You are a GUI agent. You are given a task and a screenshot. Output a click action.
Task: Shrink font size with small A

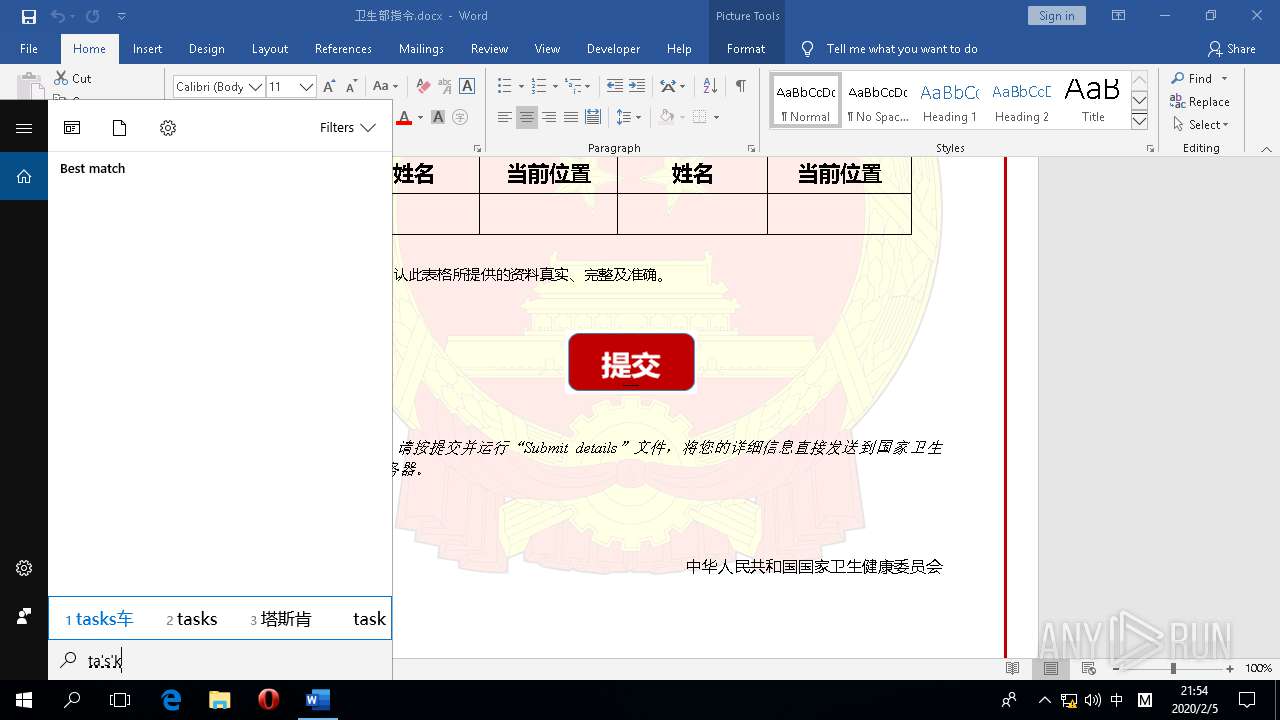coord(351,87)
